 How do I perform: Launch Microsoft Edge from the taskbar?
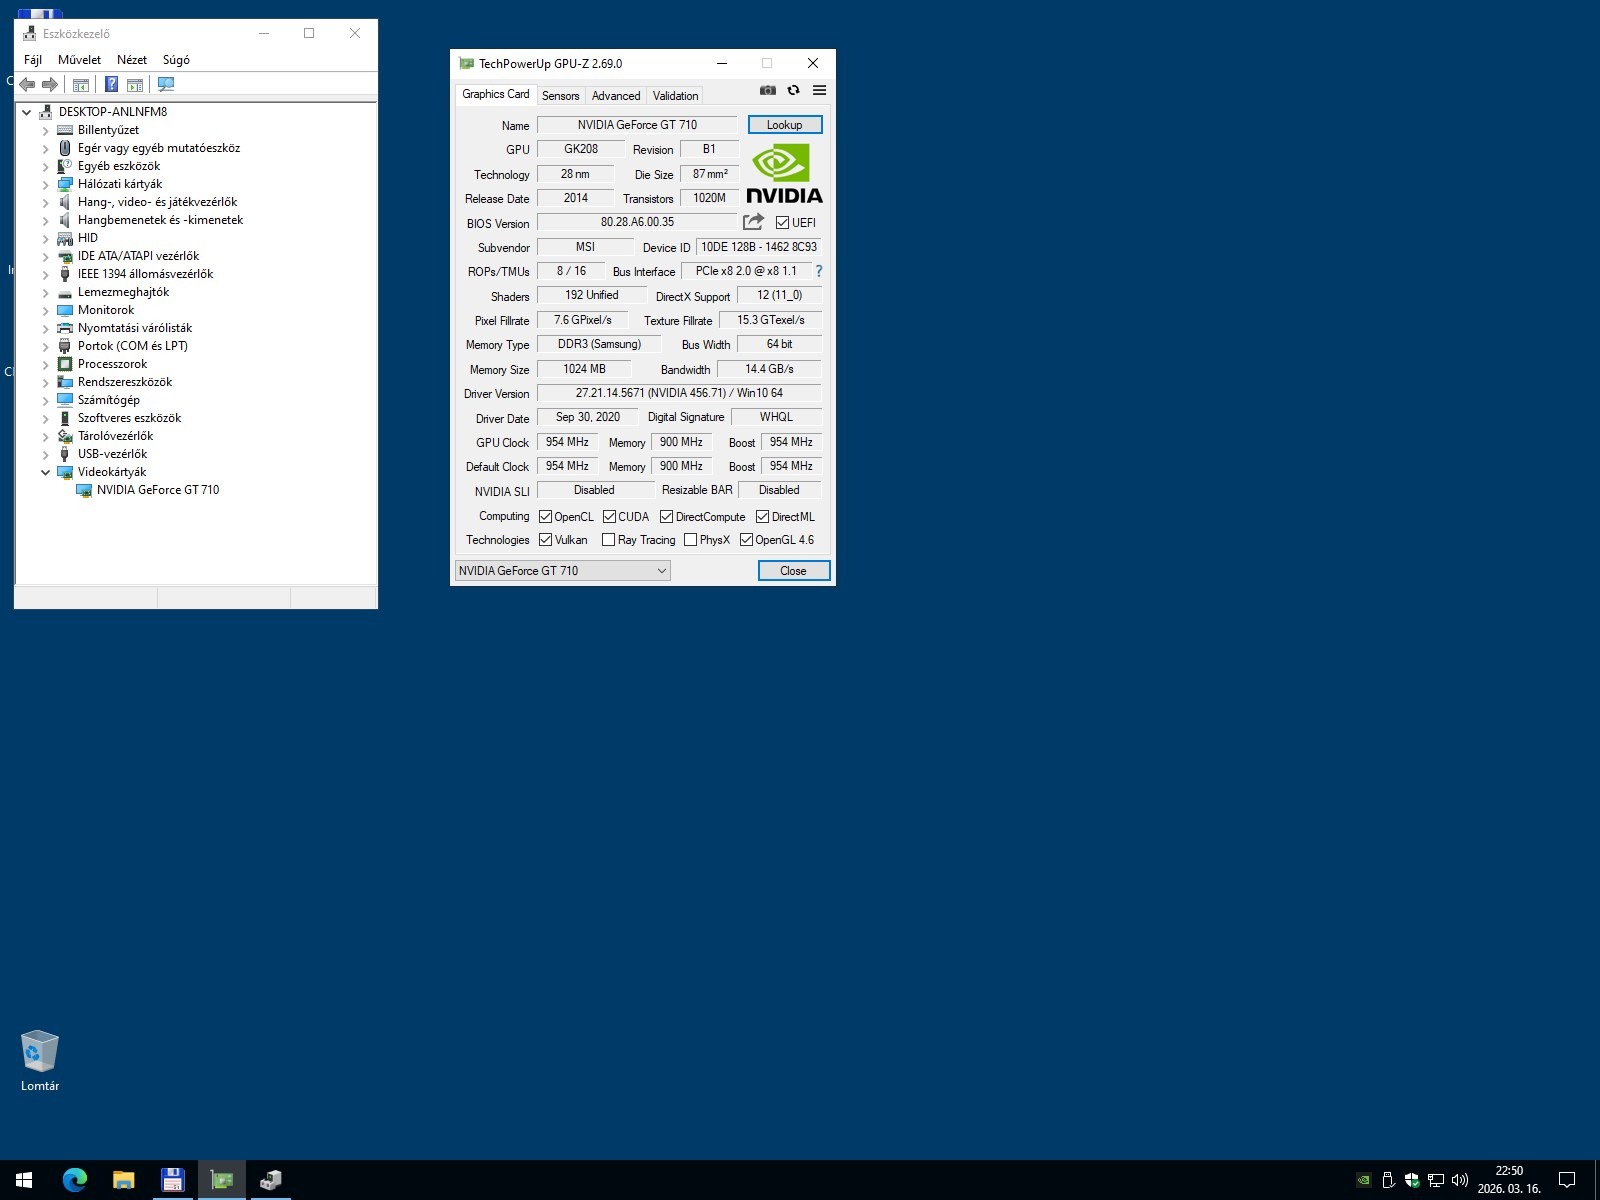coord(74,1180)
